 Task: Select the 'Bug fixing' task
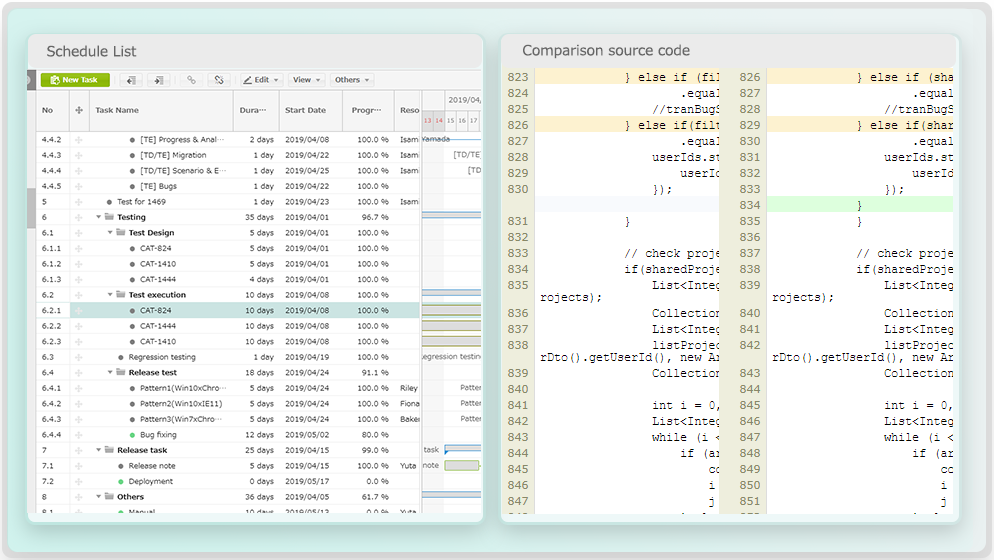tap(158, 435)
